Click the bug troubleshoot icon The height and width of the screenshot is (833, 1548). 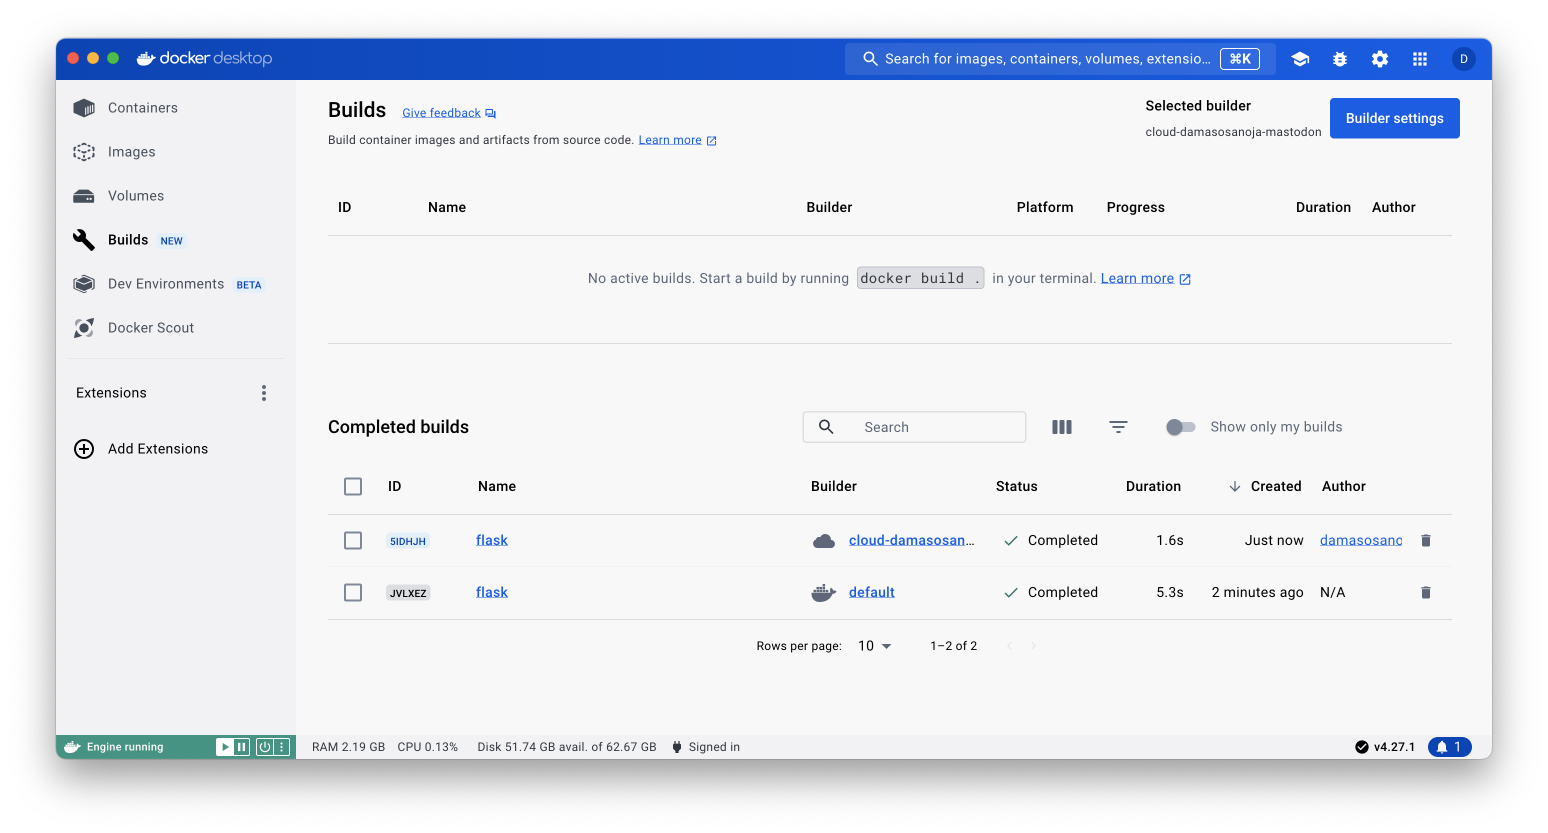1340,59
